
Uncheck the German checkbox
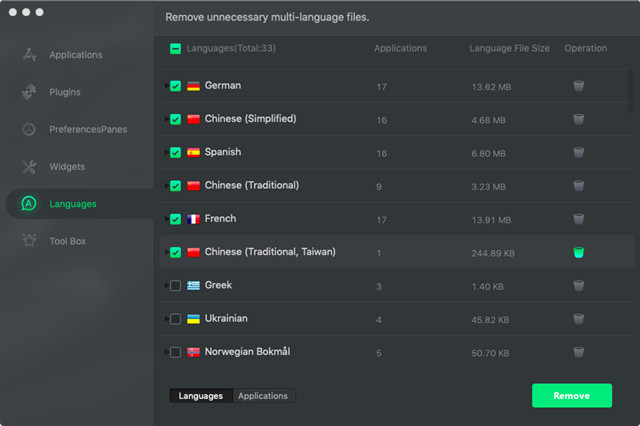[x=176, y=86]
